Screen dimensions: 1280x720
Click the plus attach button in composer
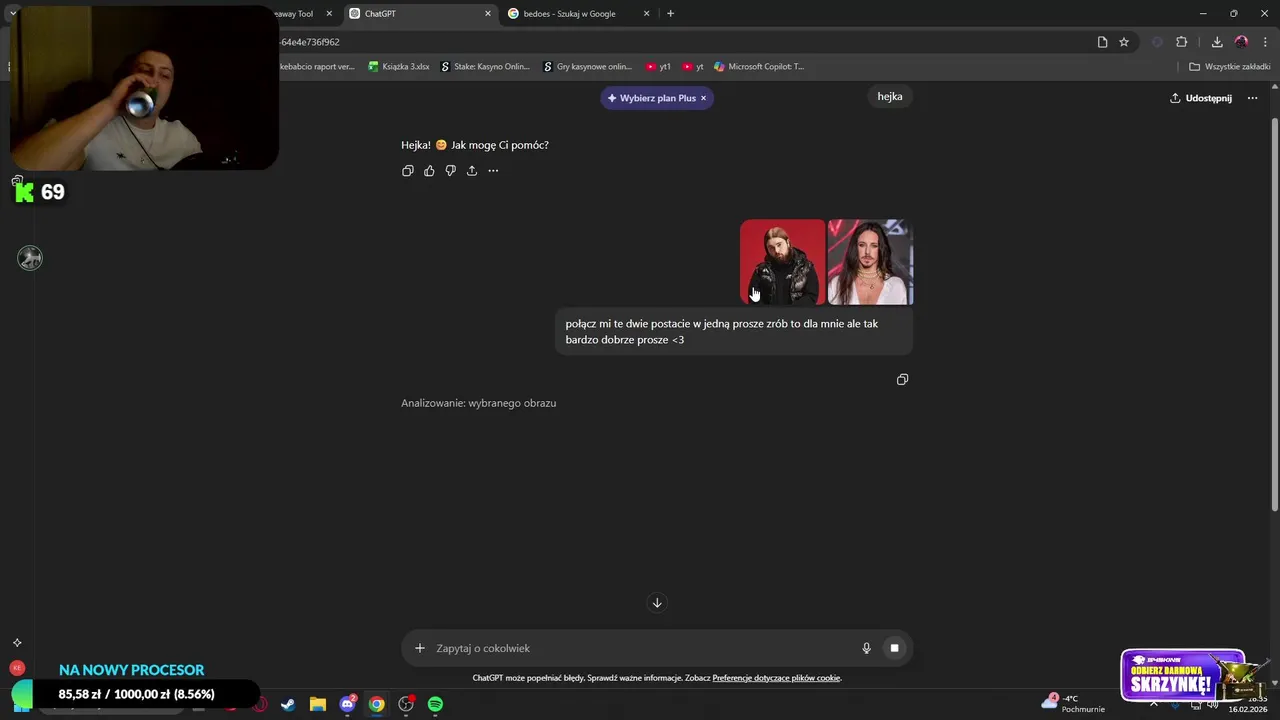(420, 648)
